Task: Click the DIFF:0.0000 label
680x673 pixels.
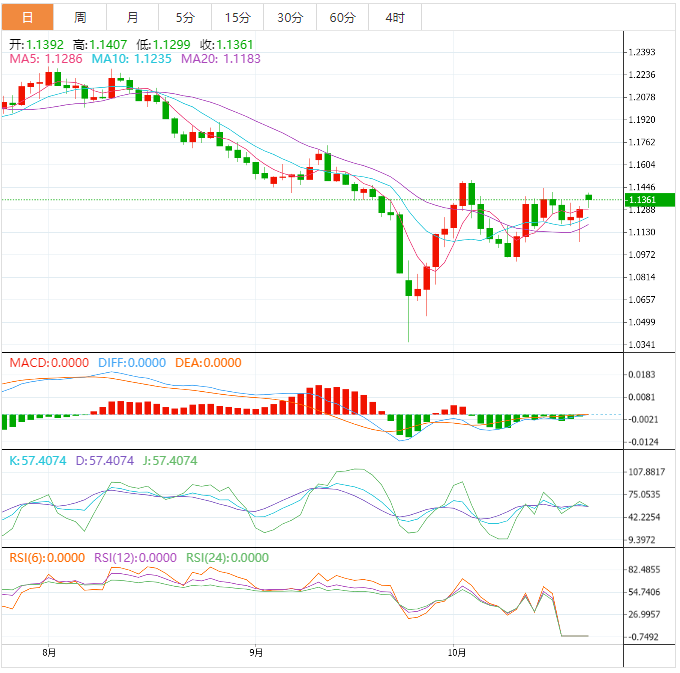Action: coord(132,363)
